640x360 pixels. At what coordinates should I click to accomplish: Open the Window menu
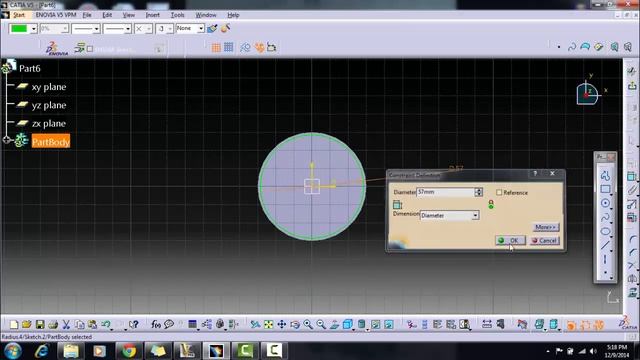[x=206, y=15]
